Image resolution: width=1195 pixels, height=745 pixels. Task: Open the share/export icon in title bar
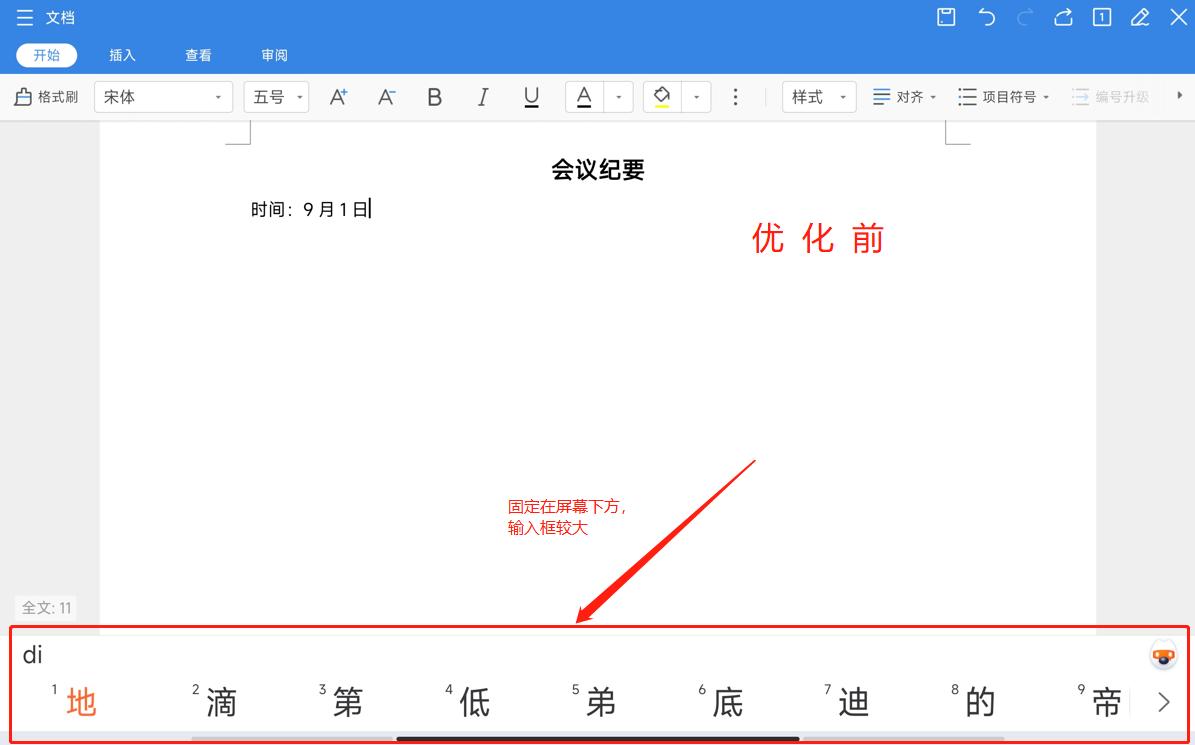pyautogui.click(x=1062, y=17)
